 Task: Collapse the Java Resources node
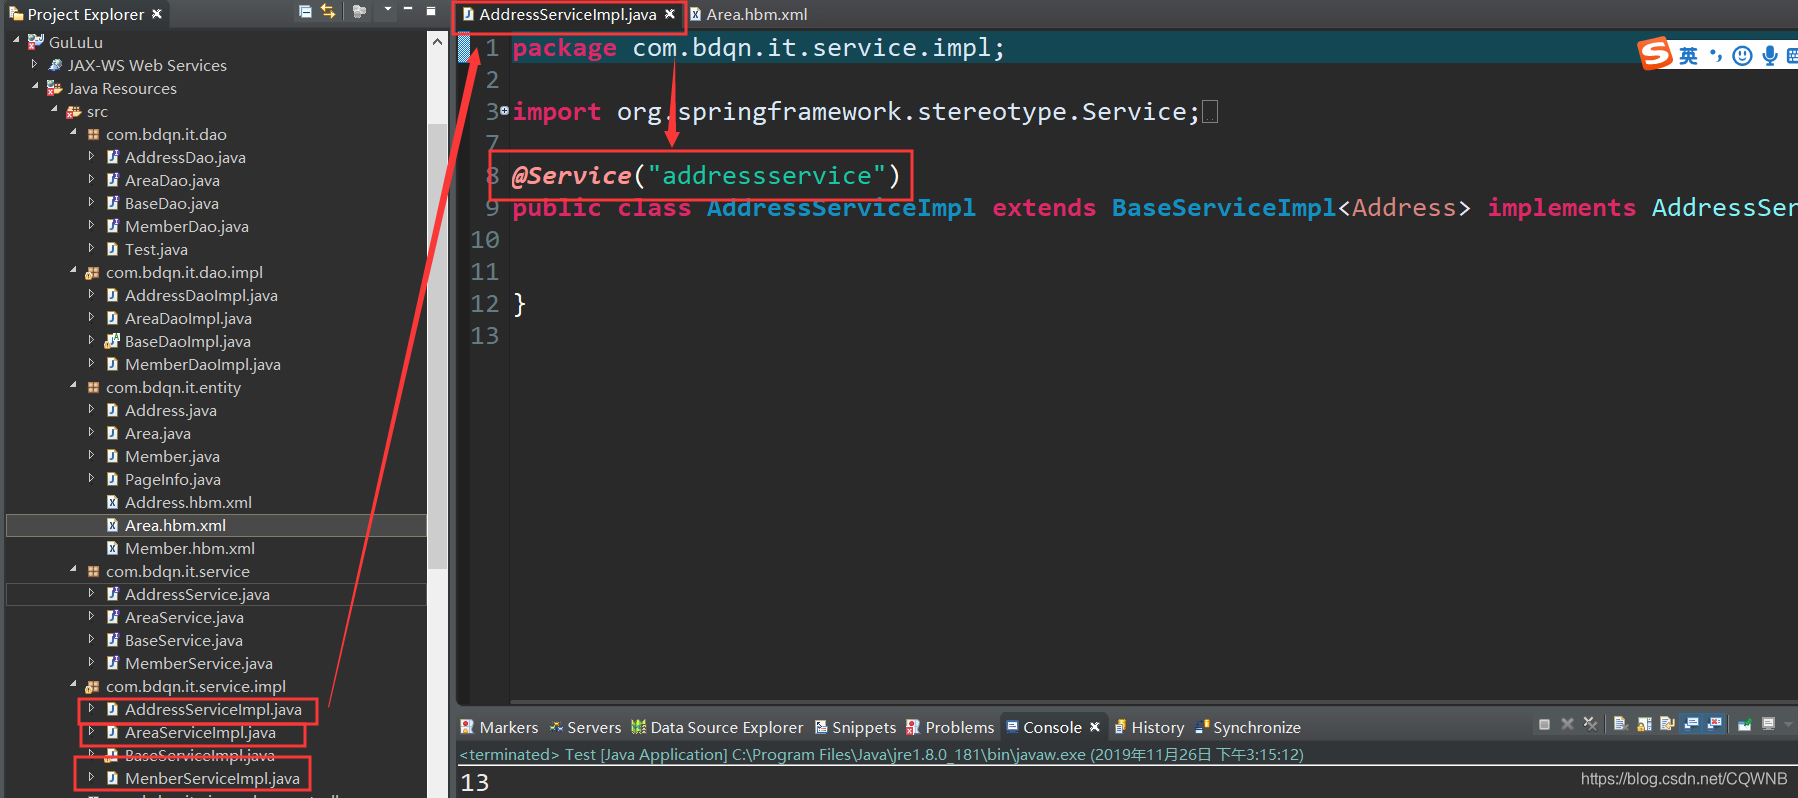coord(35,87)
